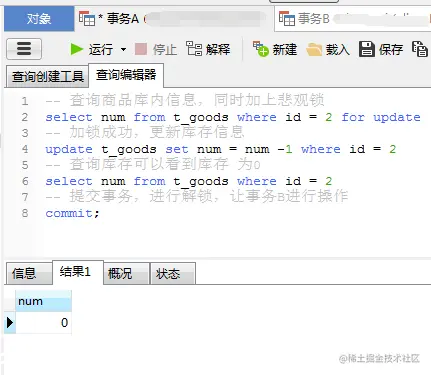
Task: Click the 'for update' select statement line
Action: [x=233, y=117]
